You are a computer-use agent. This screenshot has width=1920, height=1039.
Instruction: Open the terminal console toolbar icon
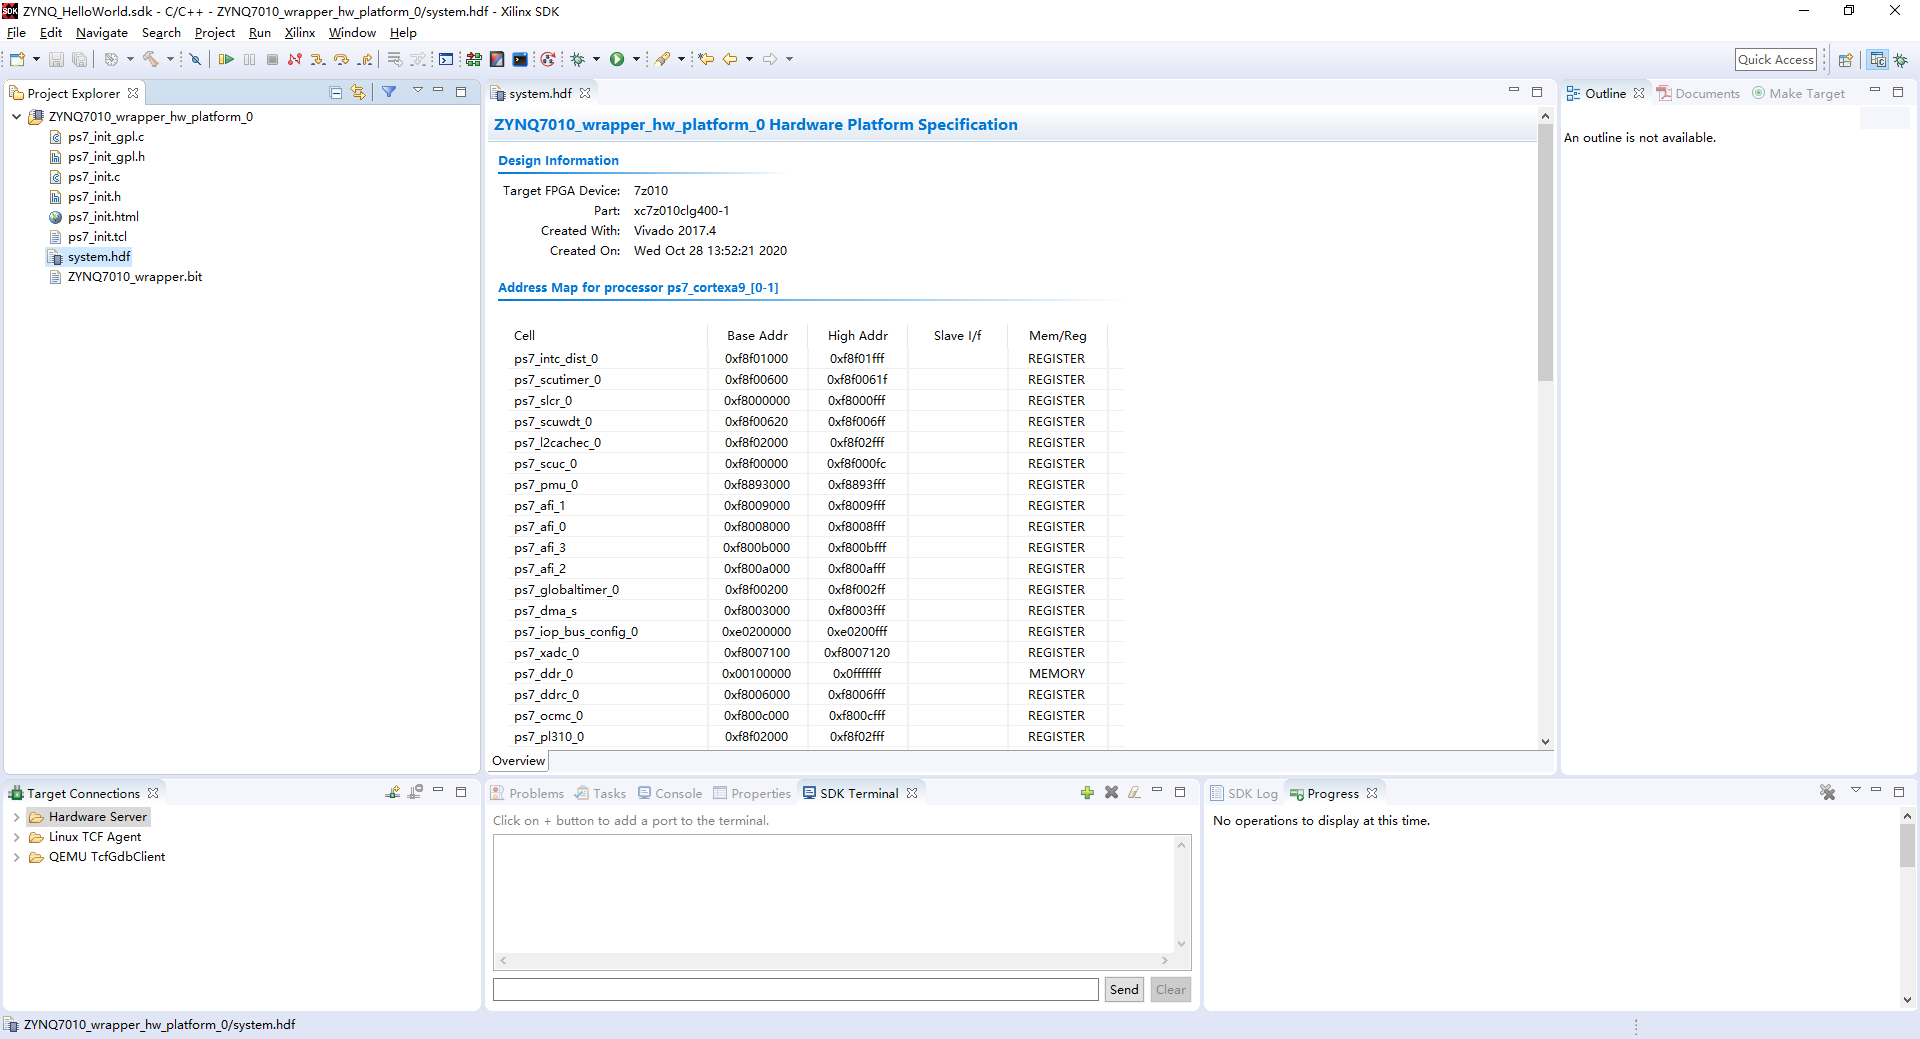[446, 60]
